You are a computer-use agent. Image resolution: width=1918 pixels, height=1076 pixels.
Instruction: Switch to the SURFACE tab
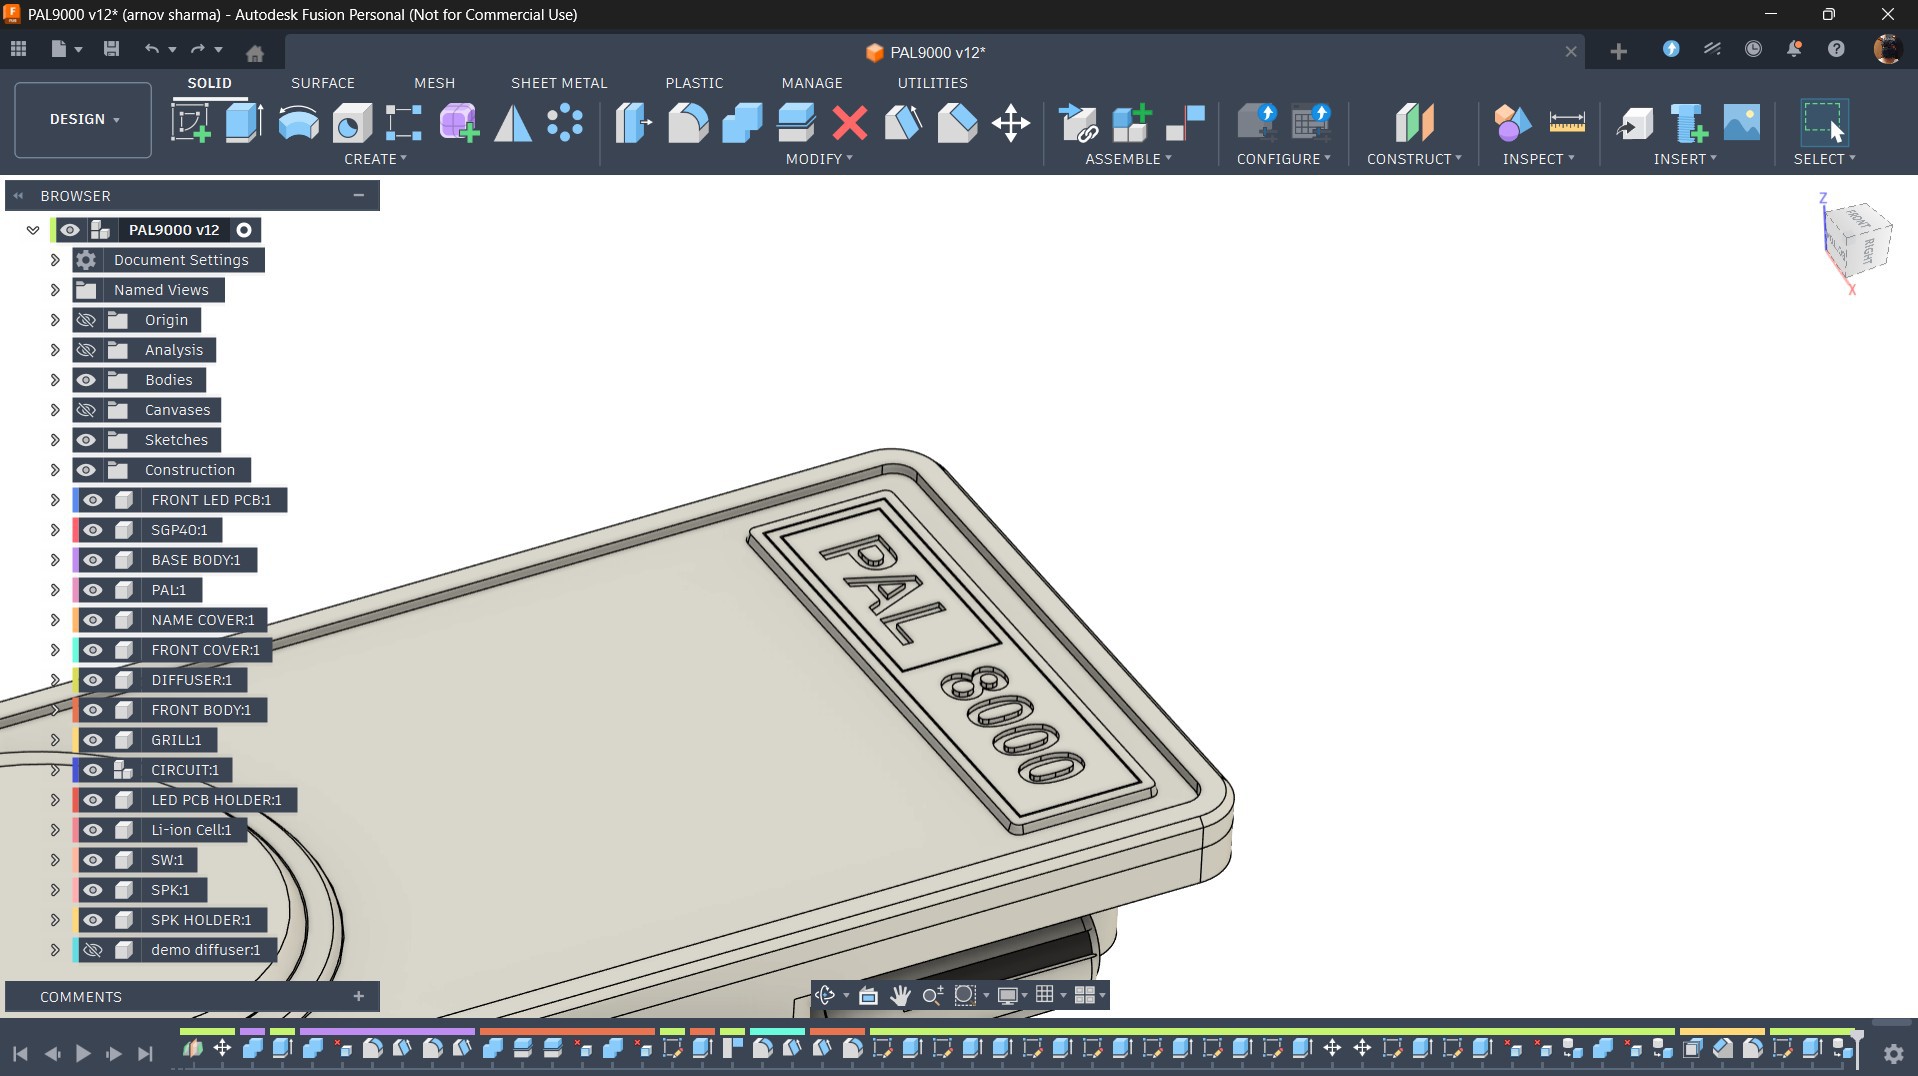point(322,83)
